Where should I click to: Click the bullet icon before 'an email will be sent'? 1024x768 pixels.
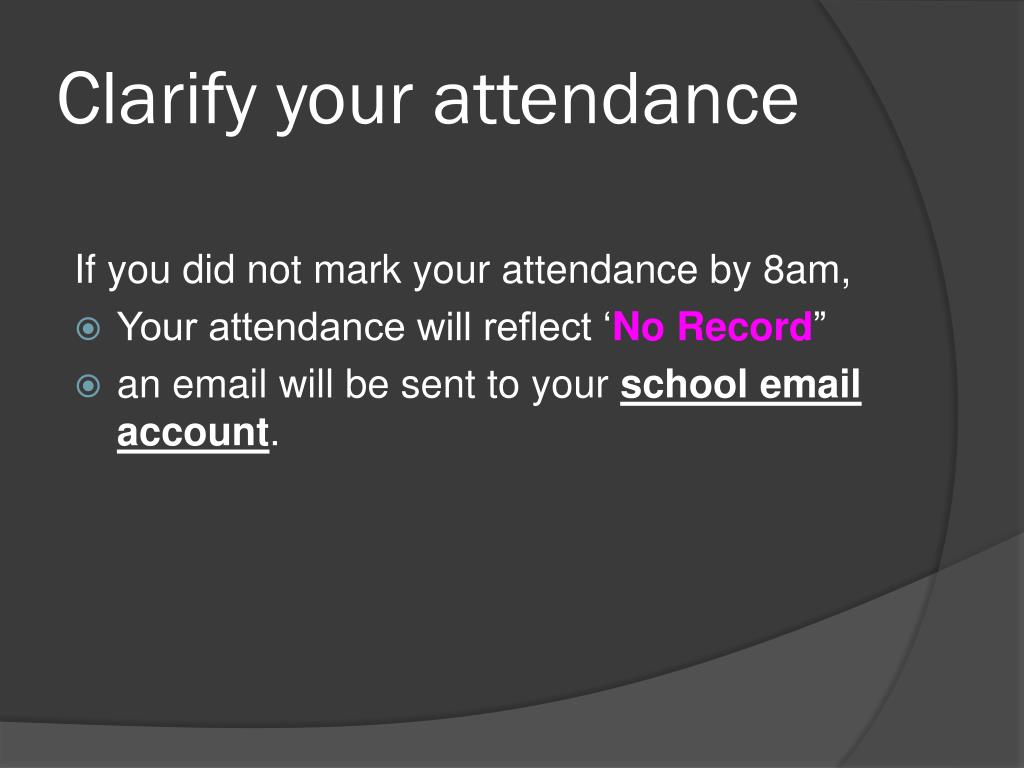[88, 385]
